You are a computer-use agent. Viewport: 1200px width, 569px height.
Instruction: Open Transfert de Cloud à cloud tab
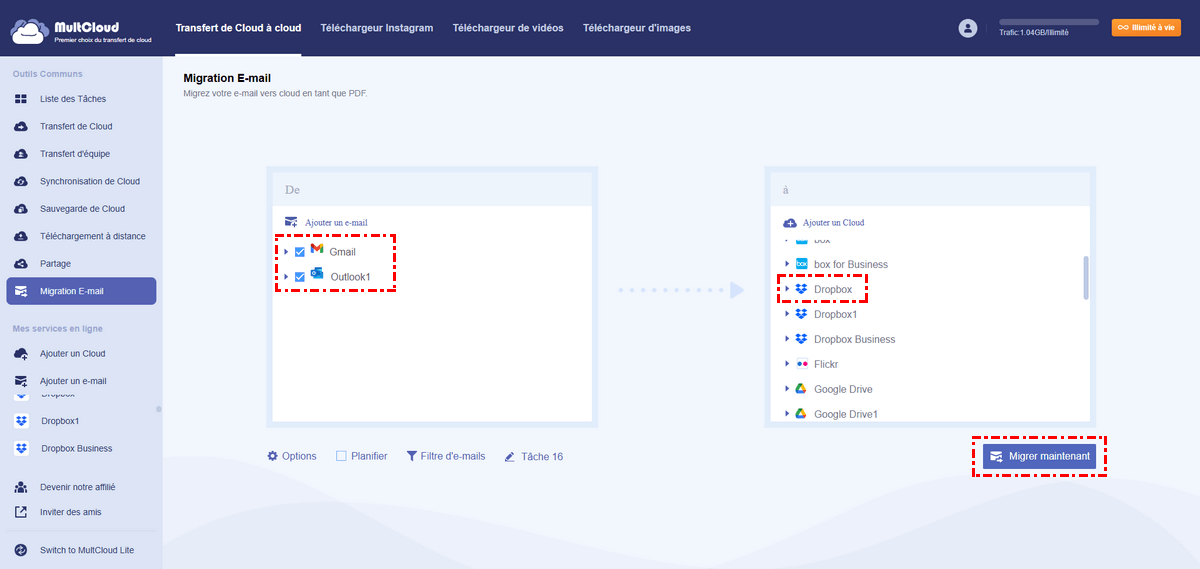[238, 28]
